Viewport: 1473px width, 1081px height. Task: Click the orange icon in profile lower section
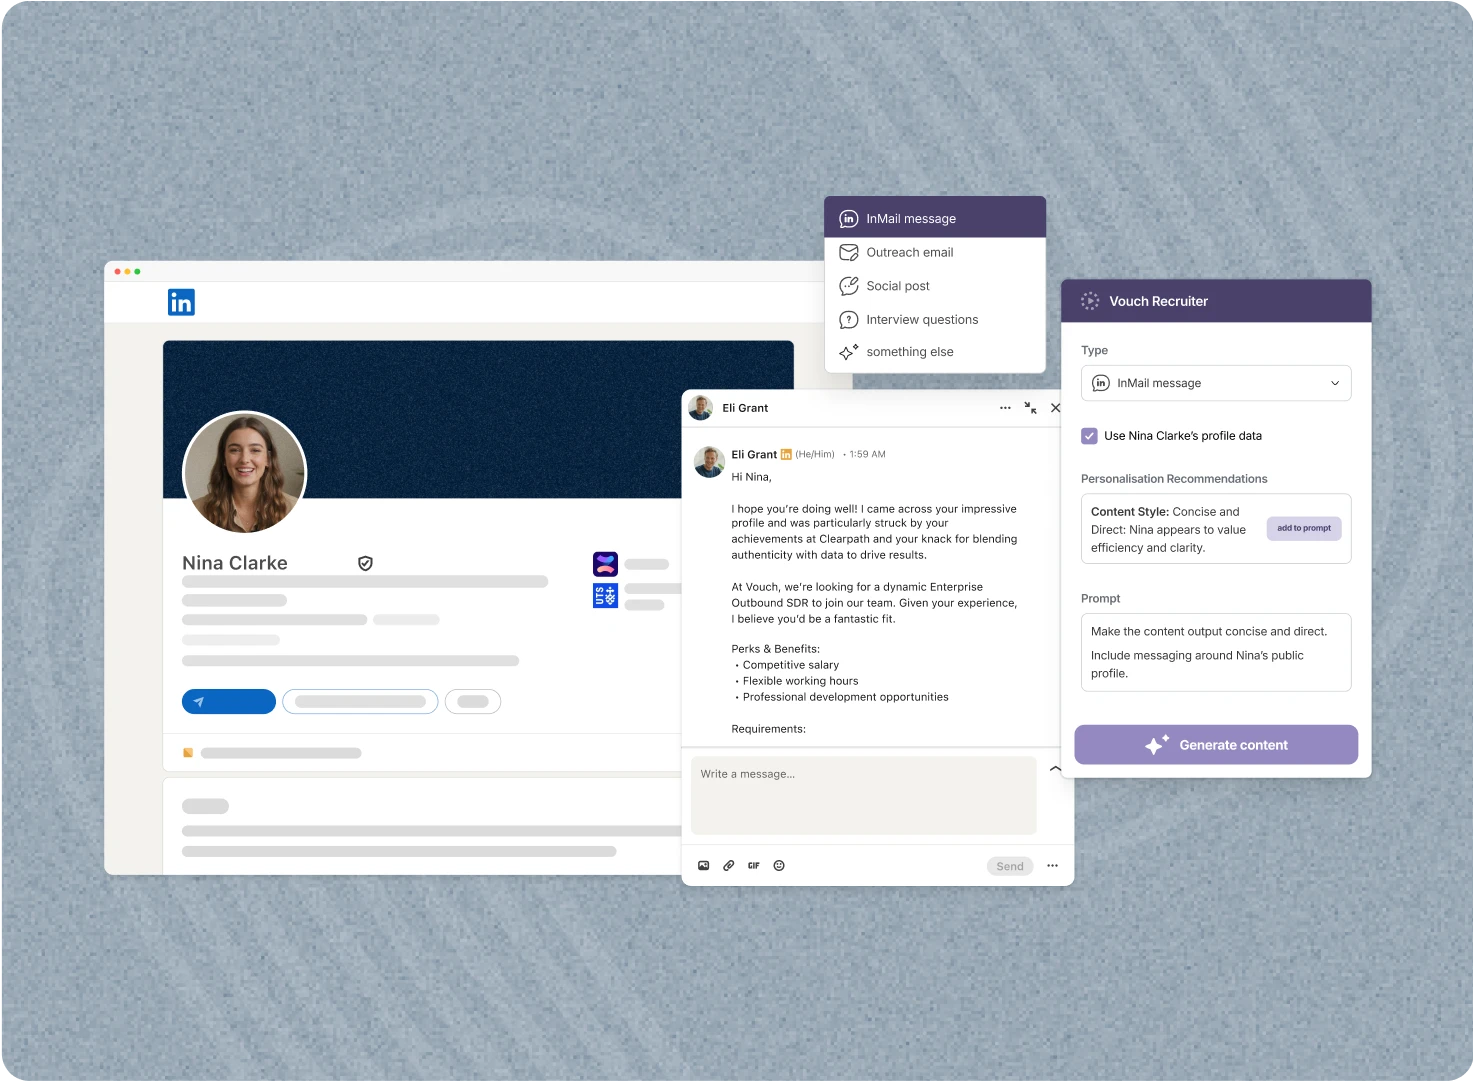click(188, 753)
